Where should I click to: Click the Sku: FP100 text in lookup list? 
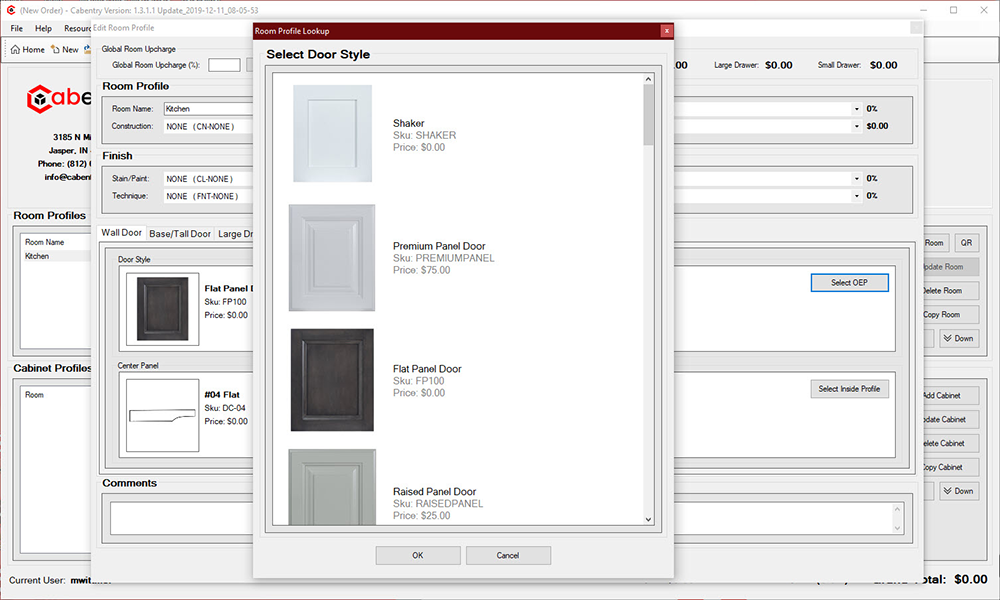418,381
